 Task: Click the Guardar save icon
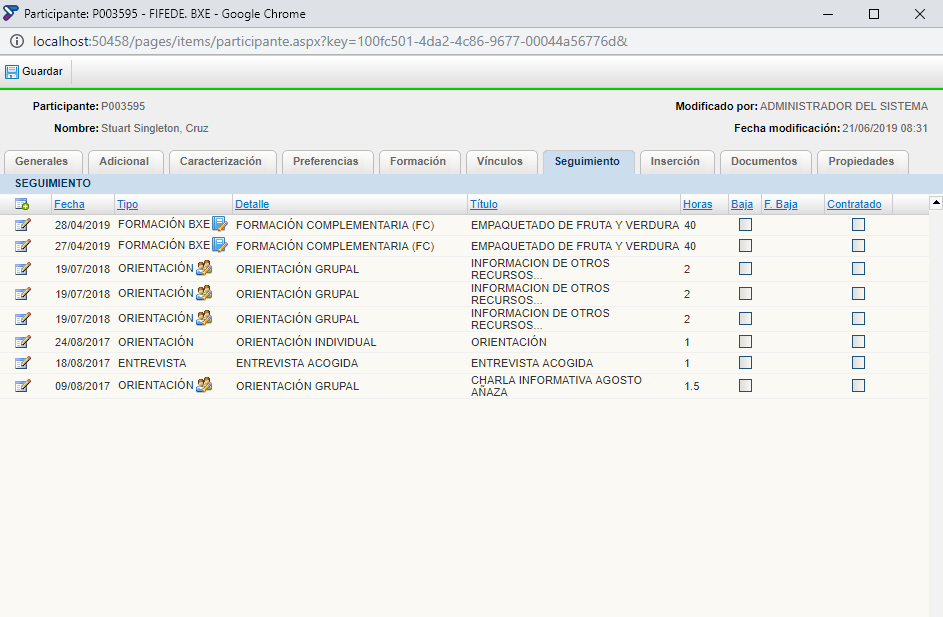click(x=11, y=72)
